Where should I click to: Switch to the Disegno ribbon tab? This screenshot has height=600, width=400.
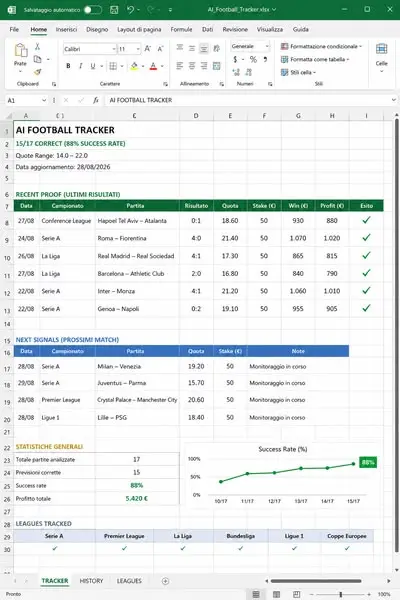pos(97,29)
